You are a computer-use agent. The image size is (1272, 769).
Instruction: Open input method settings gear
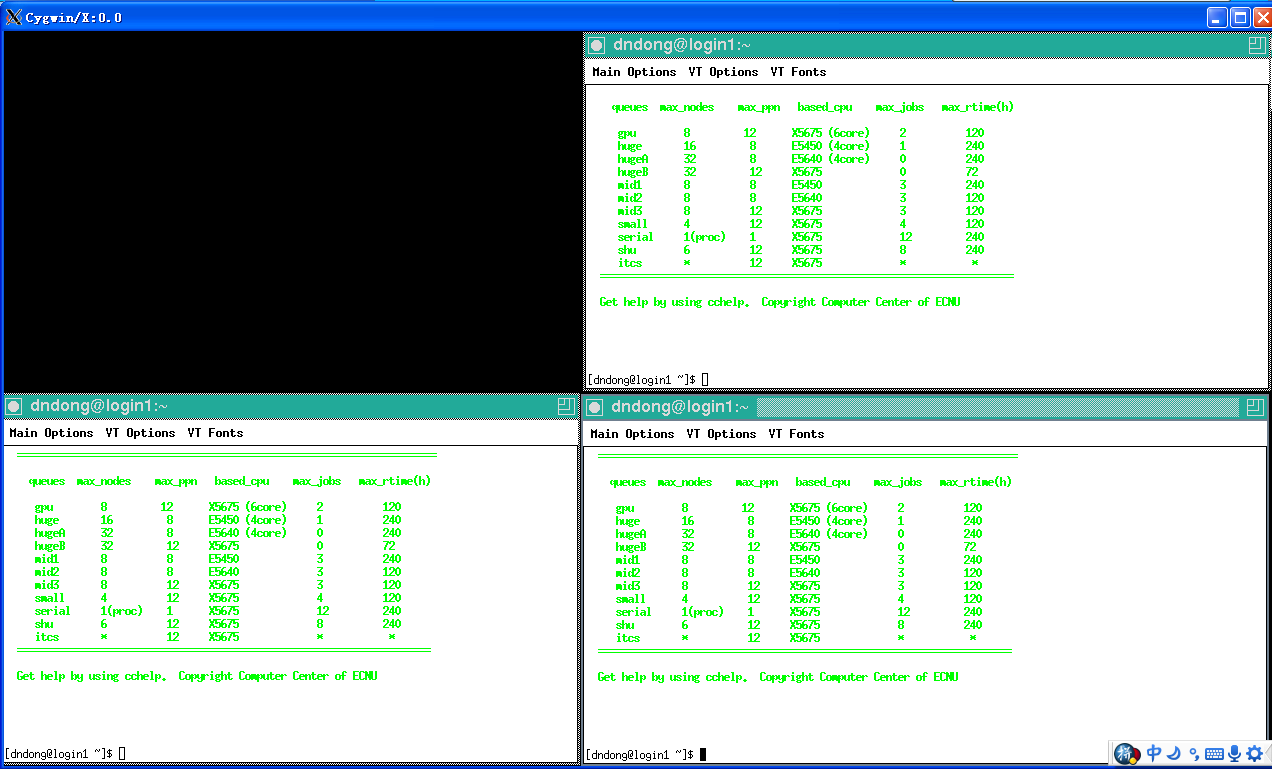pyautogui.click(x=1254, y=754)
